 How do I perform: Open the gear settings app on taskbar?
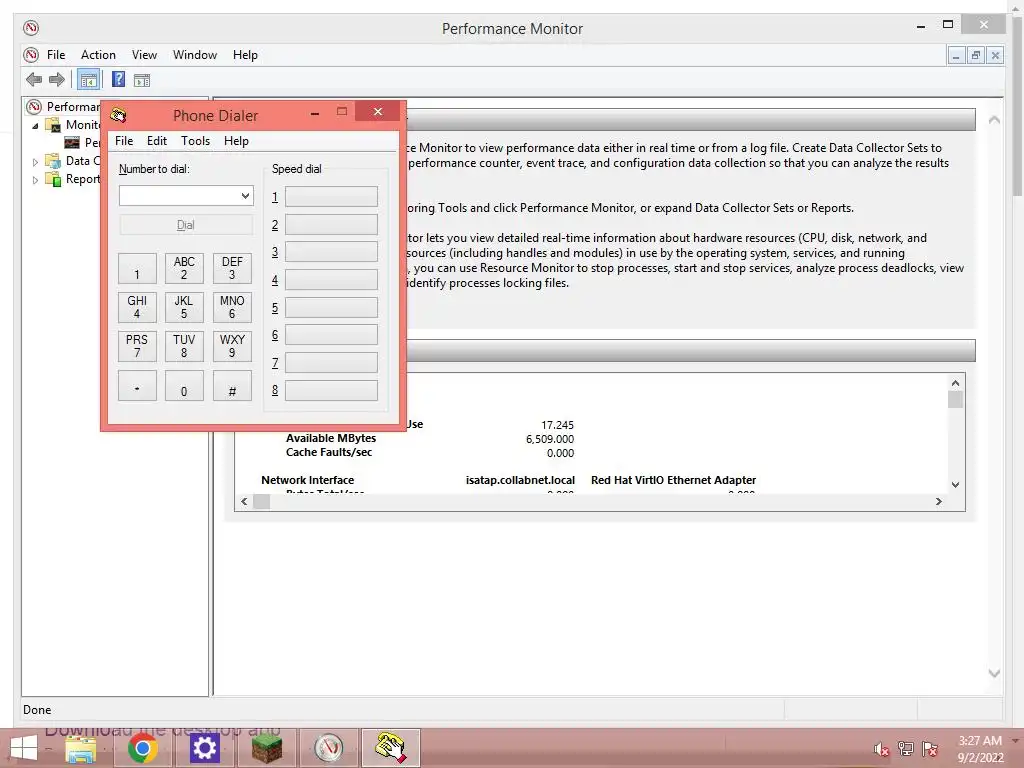[x=204, y=748]
